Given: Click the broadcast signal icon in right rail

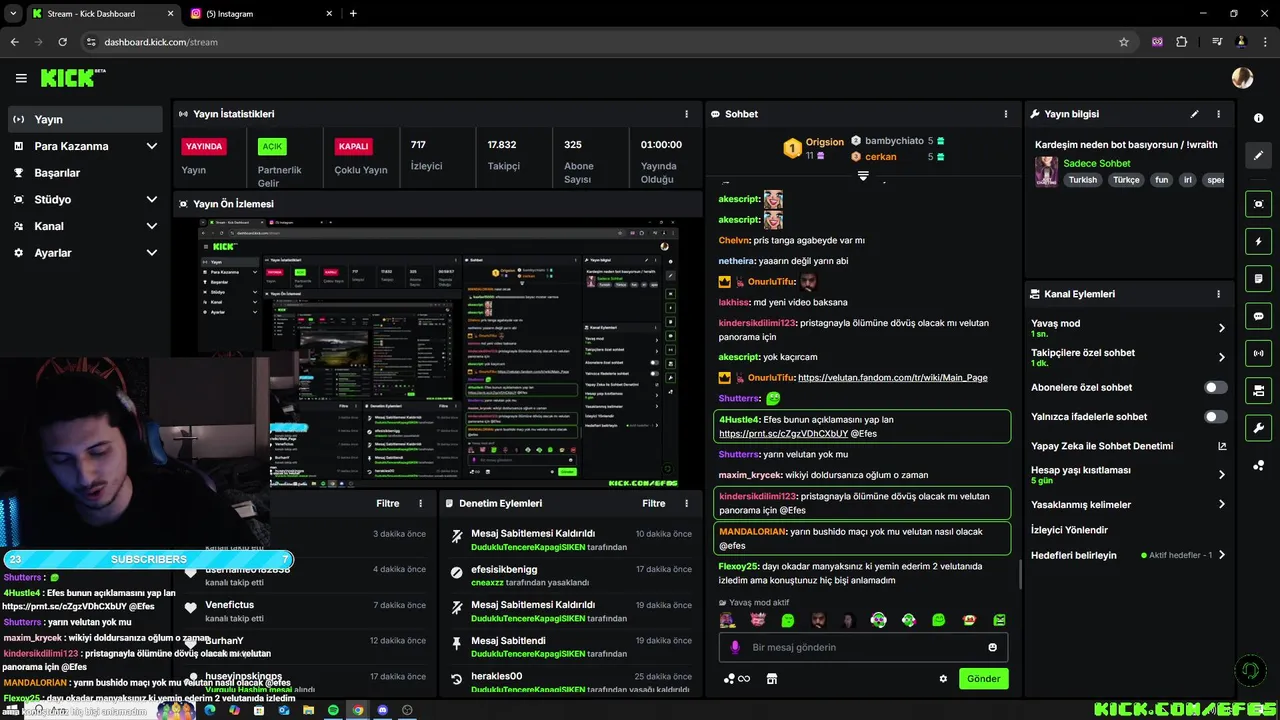Looking at the screenshot, I should (x=1258, y=353).
